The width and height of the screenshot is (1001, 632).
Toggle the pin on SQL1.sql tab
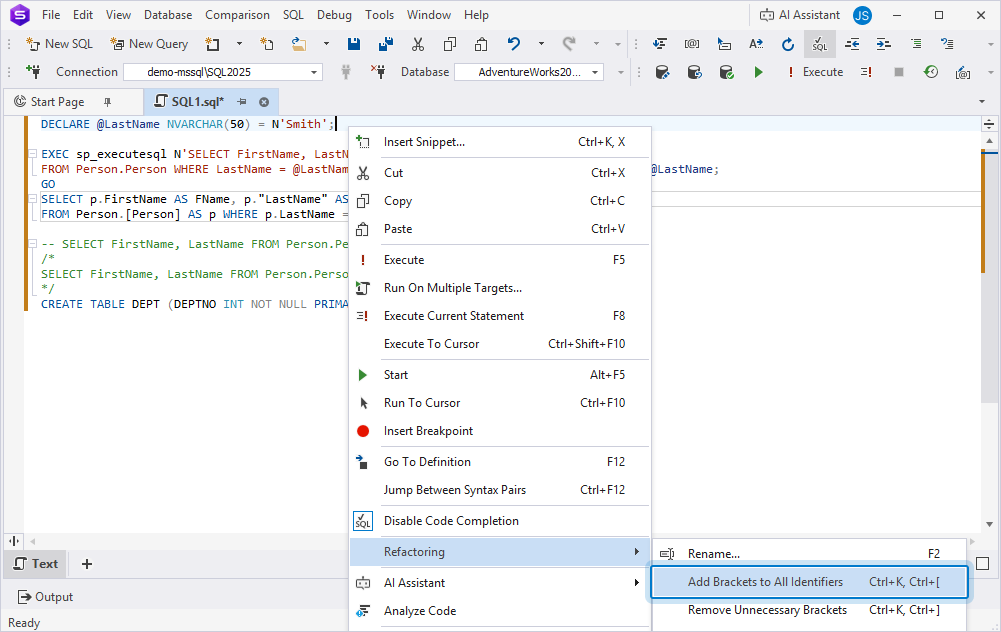242,102
